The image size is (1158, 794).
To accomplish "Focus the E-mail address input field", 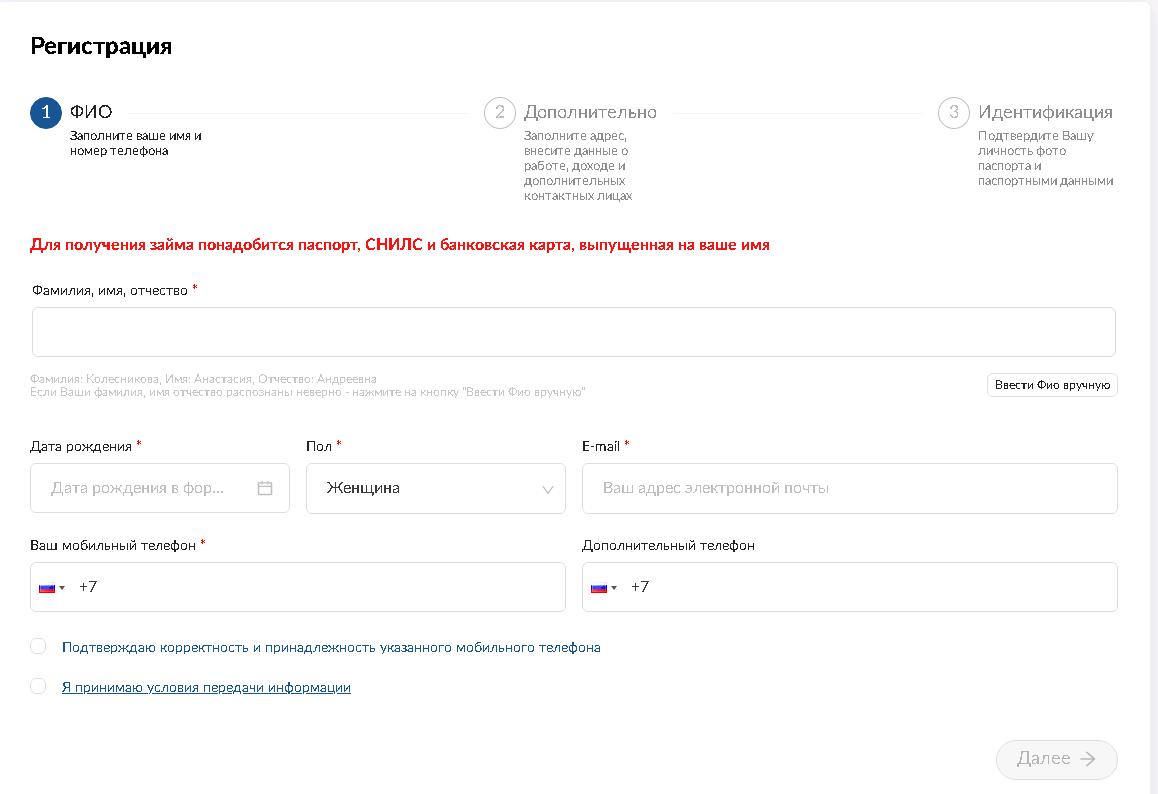I will pos(849,489).
